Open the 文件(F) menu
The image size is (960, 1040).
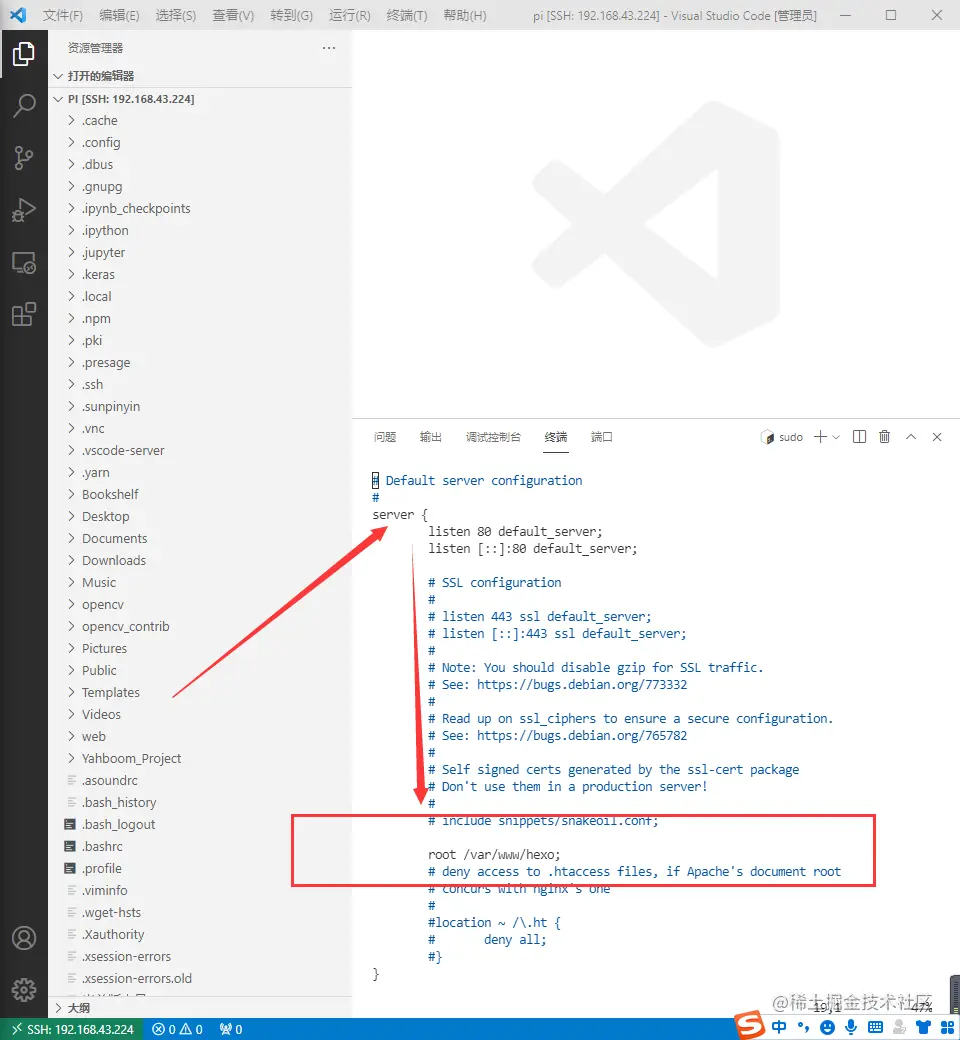click(63, 15)
